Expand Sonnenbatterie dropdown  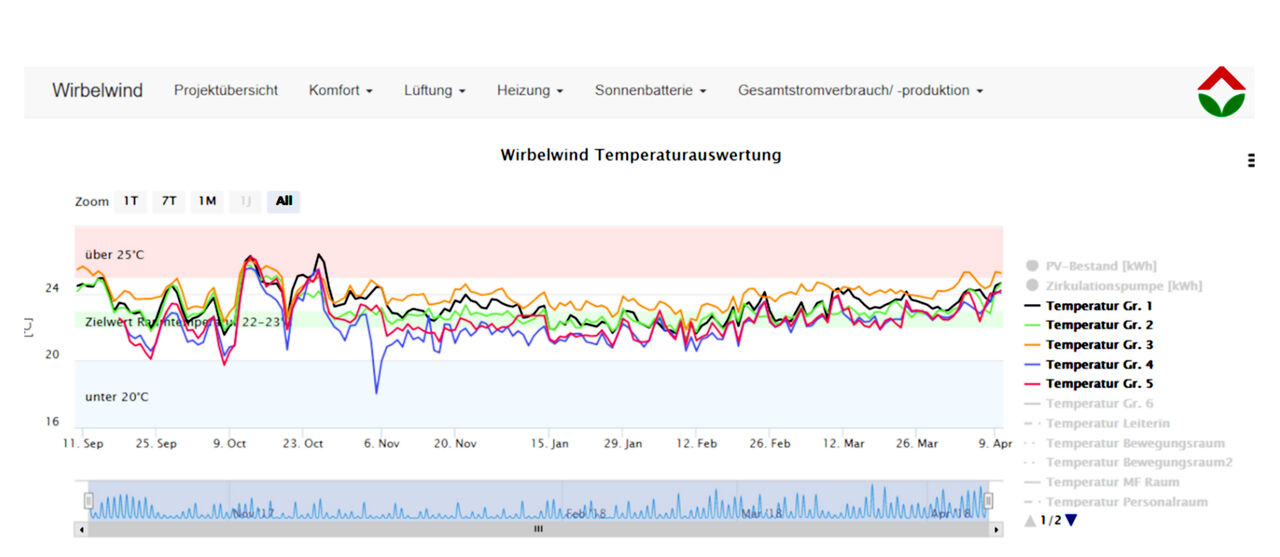pyautogui.click(x=650, y=90)
